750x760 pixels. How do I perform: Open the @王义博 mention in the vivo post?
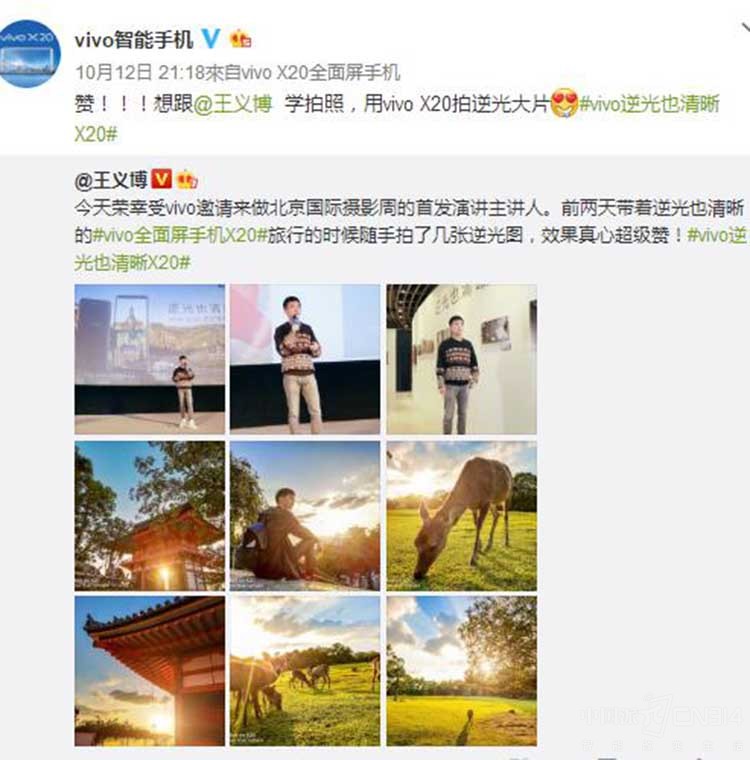click(x=233, y=104)
